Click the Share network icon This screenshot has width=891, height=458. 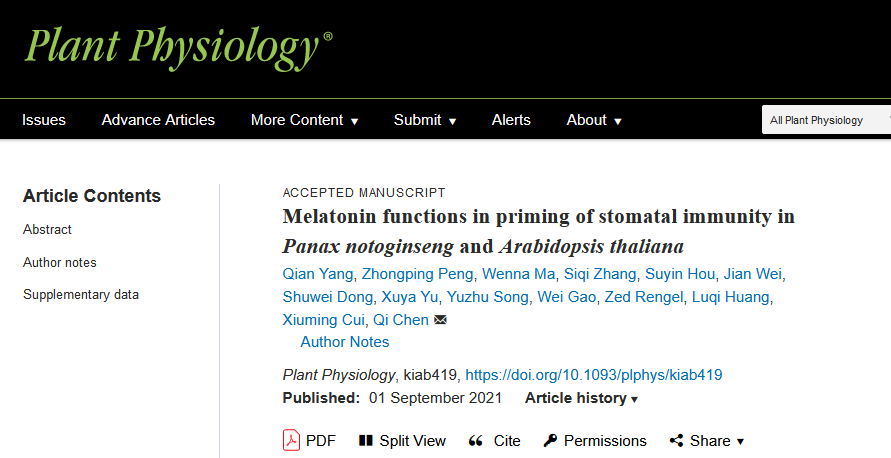pos(676,440)
